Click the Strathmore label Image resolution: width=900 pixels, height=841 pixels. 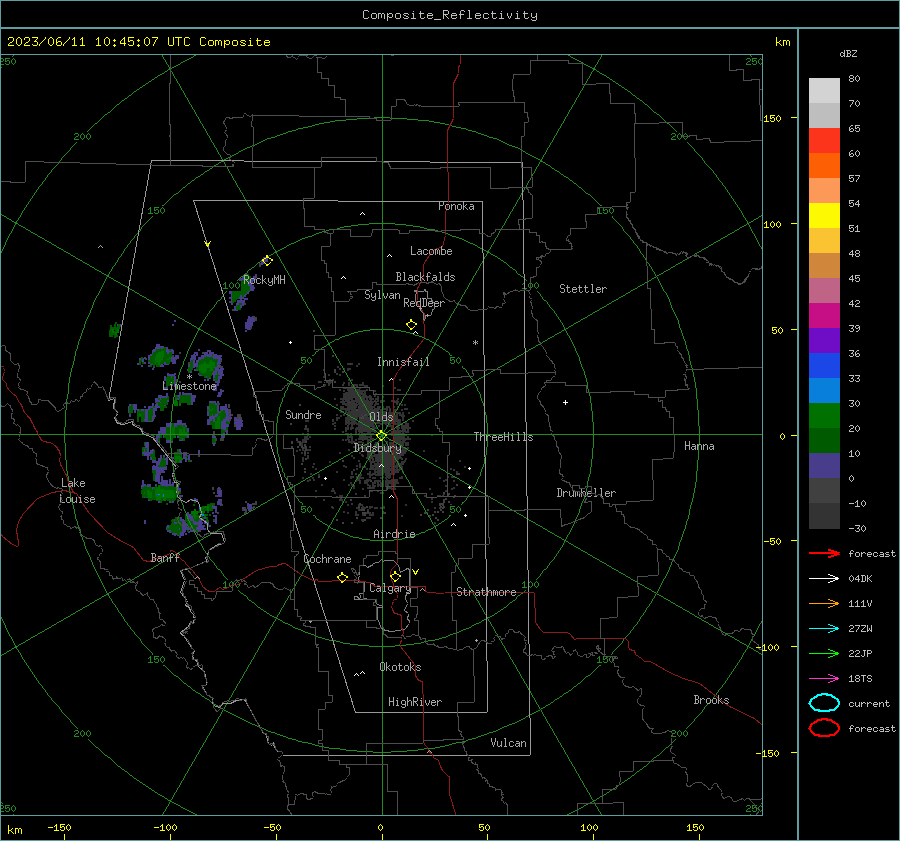coord(486,592)
